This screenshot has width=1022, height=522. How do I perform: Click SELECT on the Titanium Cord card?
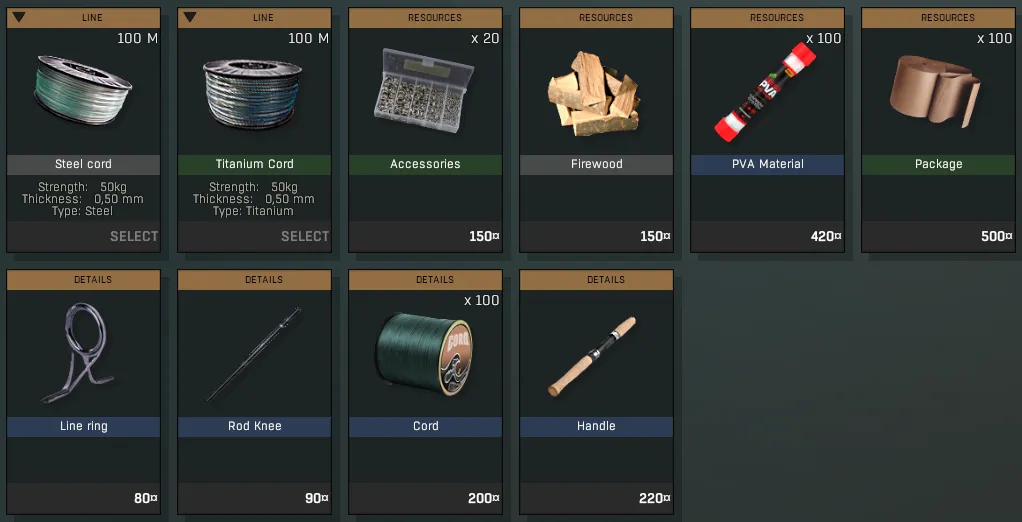[x=304, y=237]
